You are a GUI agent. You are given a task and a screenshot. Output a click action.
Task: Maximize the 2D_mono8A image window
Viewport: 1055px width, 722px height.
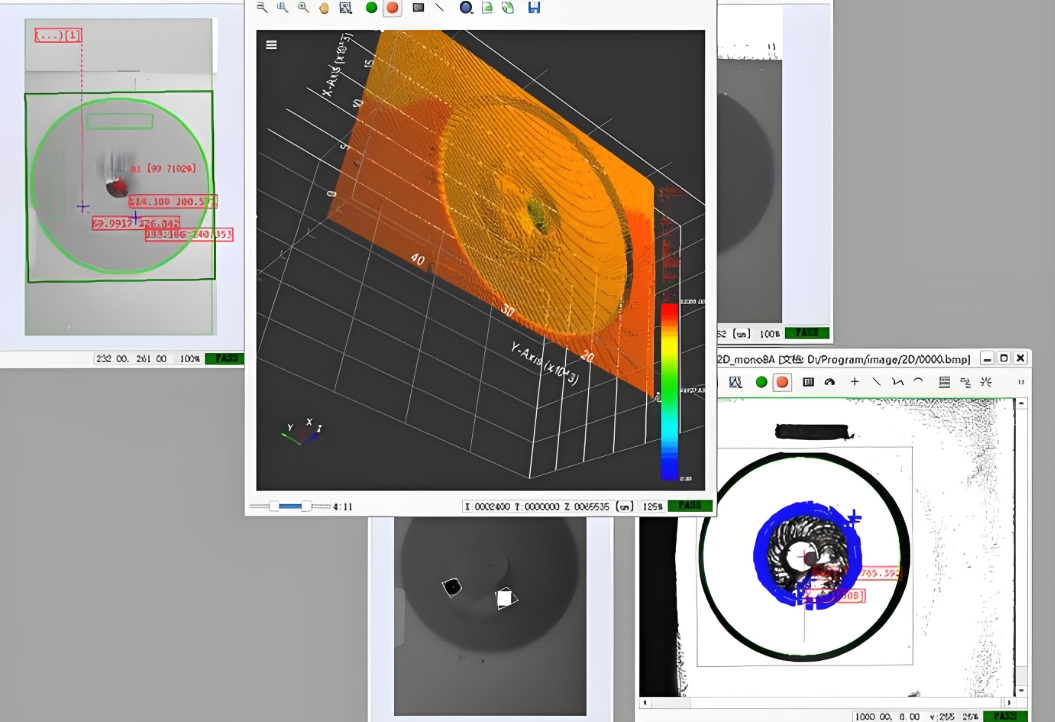(x=1004, y=358)
